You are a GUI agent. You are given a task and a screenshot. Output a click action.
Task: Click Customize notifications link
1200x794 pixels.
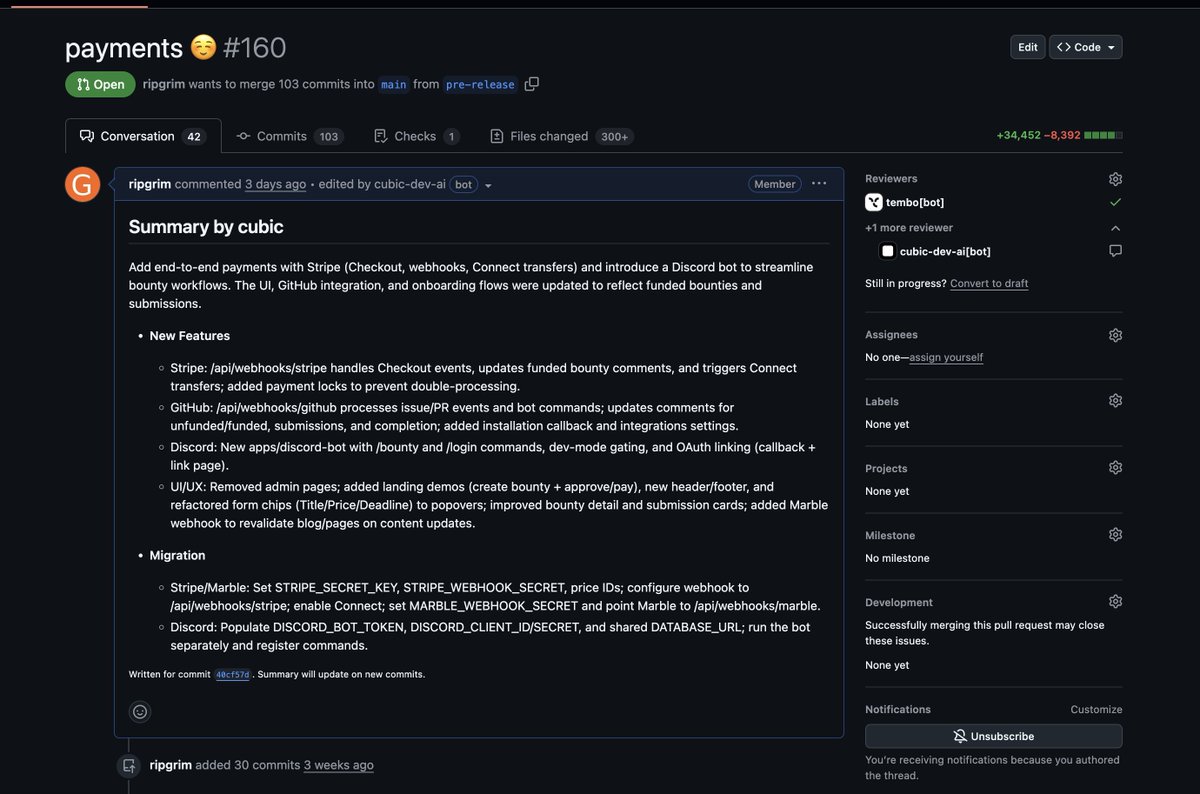pyautogui.click(x=1096, y=710)
